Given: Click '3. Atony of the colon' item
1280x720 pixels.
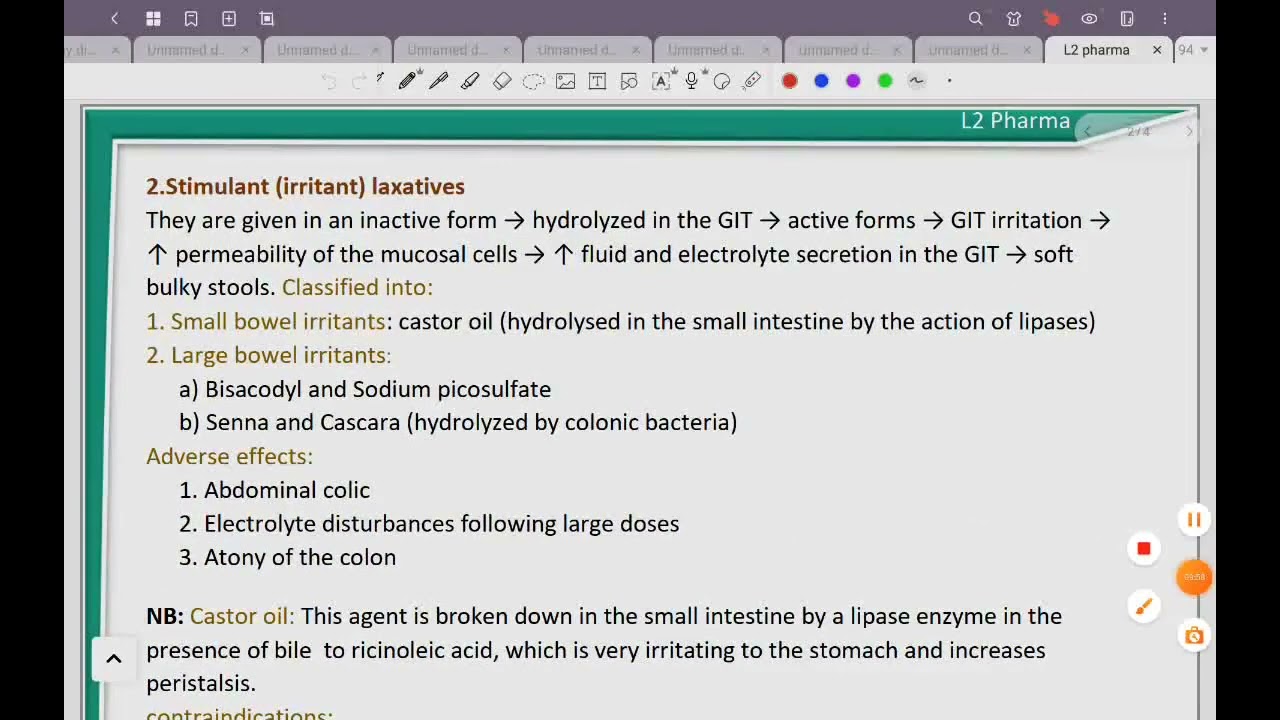Looking at the screenshot, I should pyautogui.click(x=287, y=557).
